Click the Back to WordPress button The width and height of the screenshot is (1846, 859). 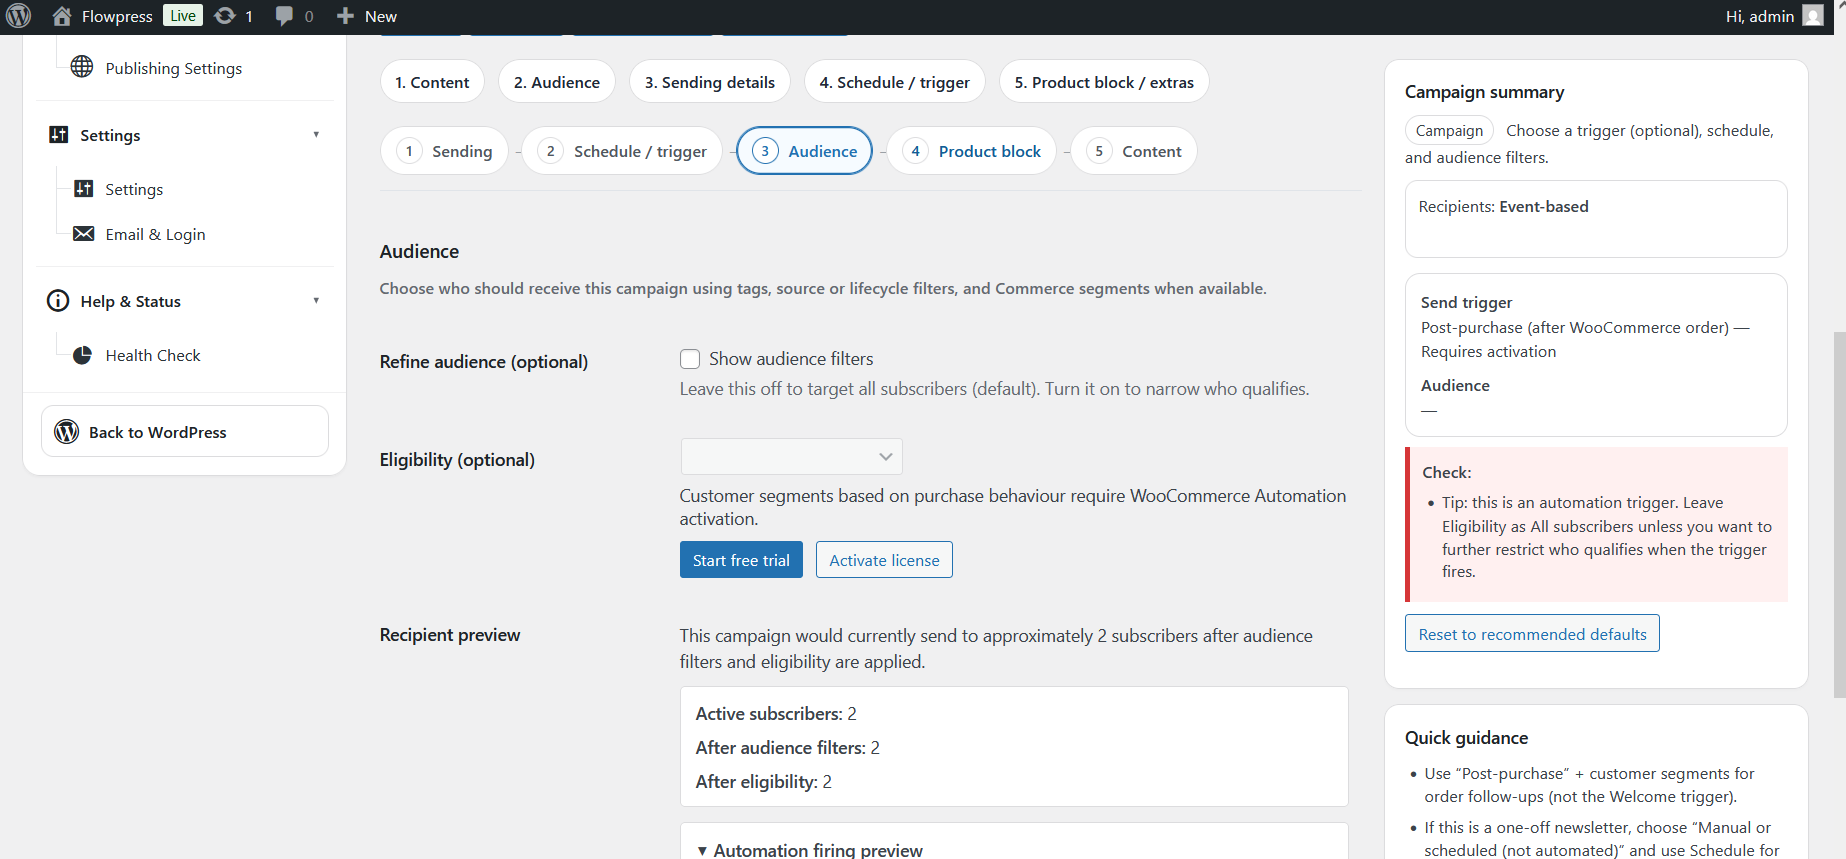click(x=185, y=431)
